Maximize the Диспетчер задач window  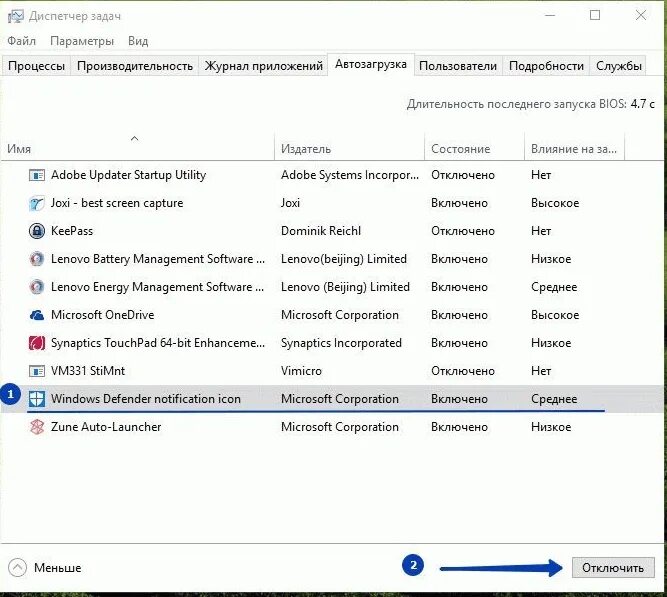(x=595, y=15)
